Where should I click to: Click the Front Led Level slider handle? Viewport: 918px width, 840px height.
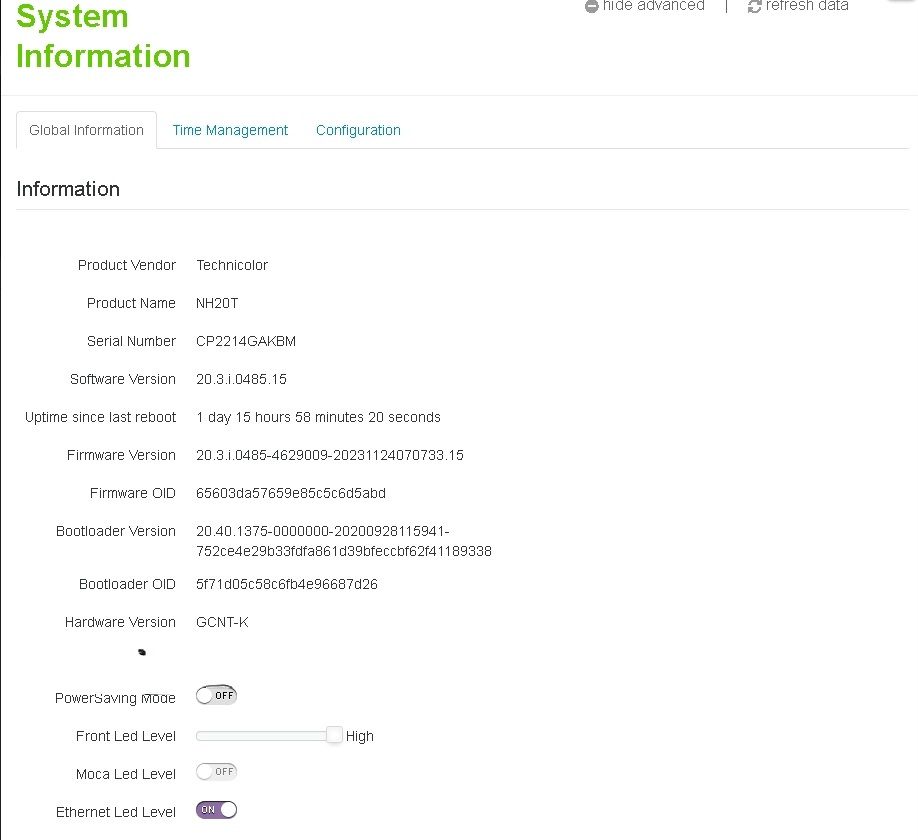334,735
